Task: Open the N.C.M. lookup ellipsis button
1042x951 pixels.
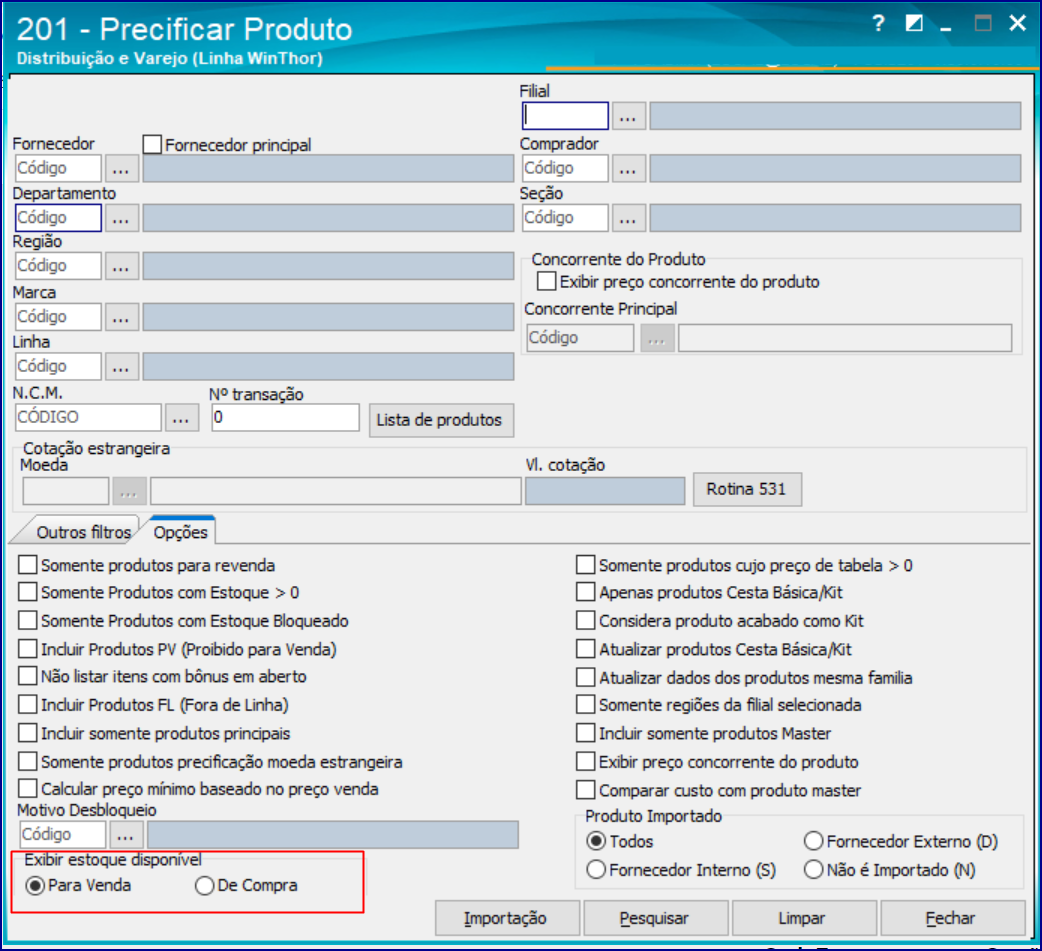Action: [181, 418]
